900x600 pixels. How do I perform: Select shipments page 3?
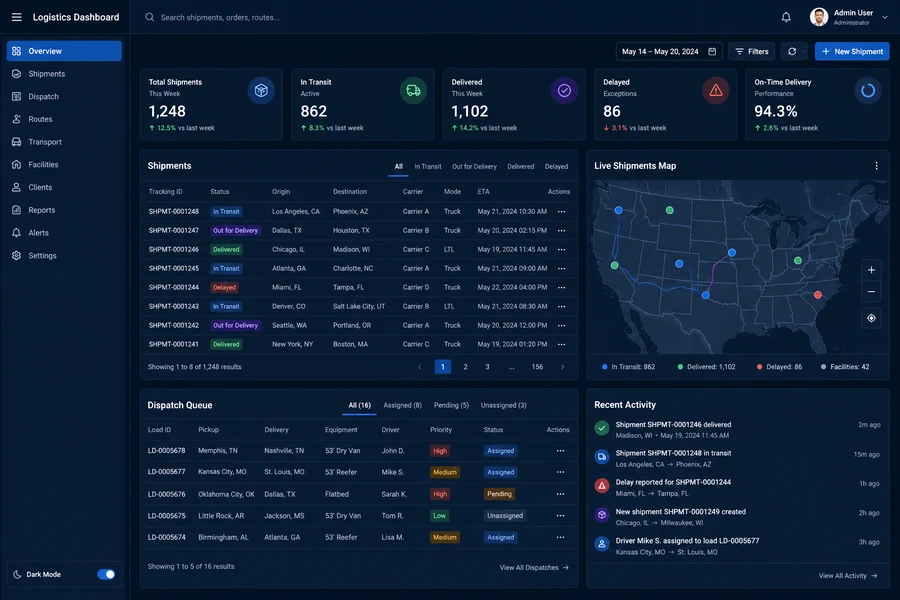click(487, 367)
